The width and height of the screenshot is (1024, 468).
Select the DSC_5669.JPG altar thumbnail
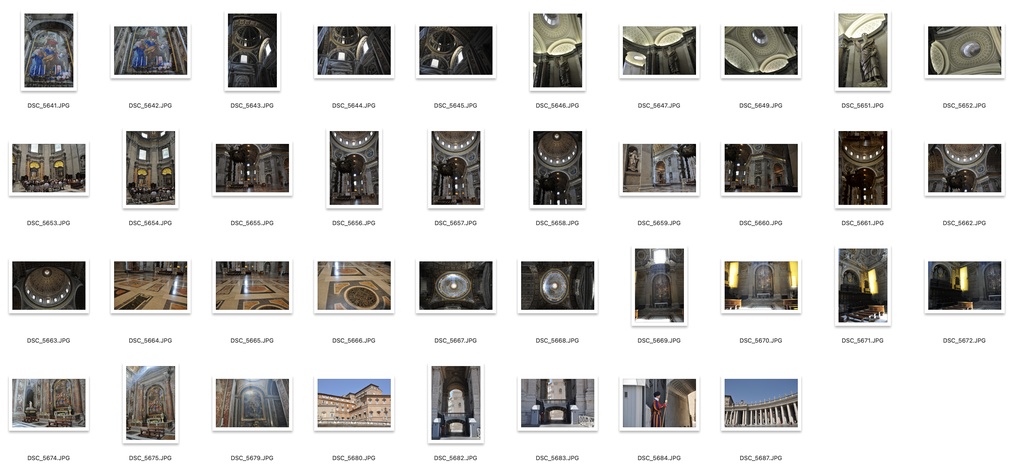659,285
